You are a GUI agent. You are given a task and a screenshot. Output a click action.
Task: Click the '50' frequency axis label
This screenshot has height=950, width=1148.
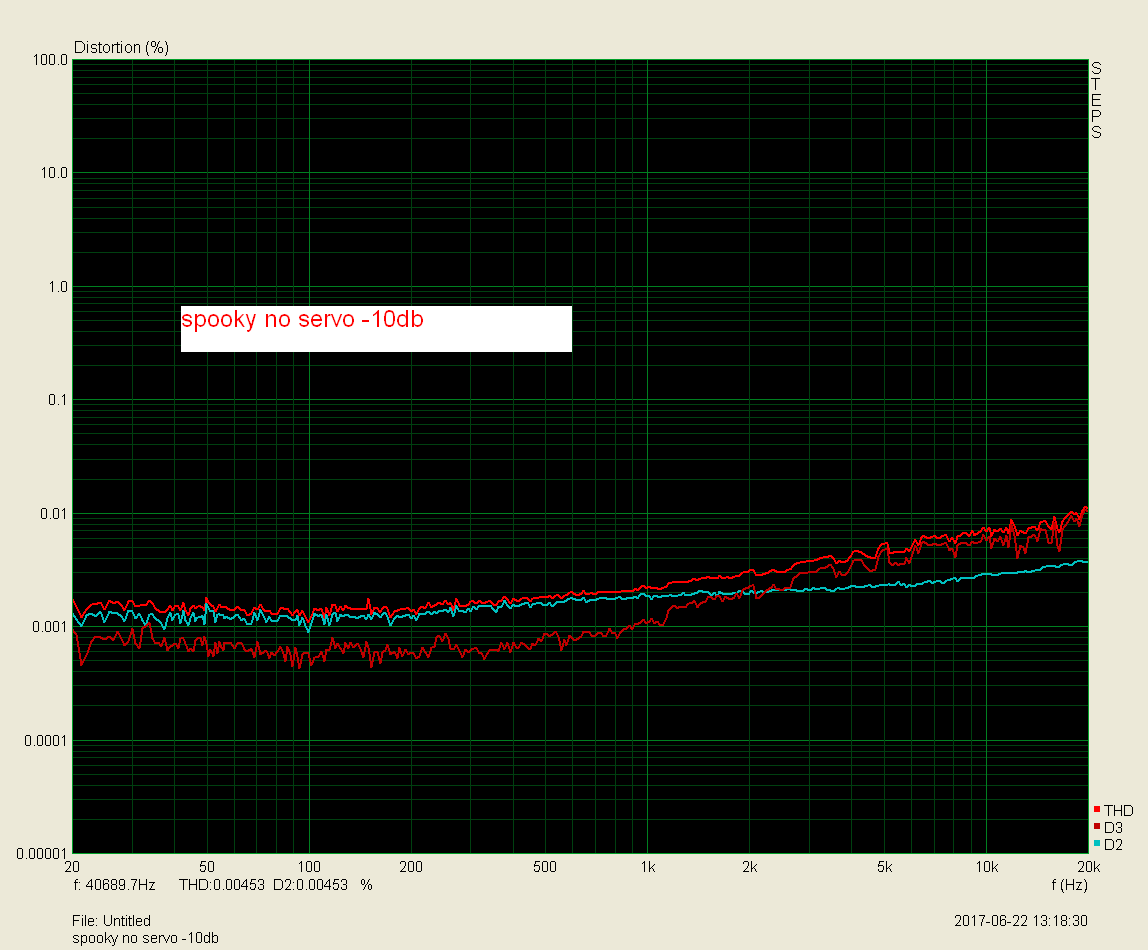(207, 867)
